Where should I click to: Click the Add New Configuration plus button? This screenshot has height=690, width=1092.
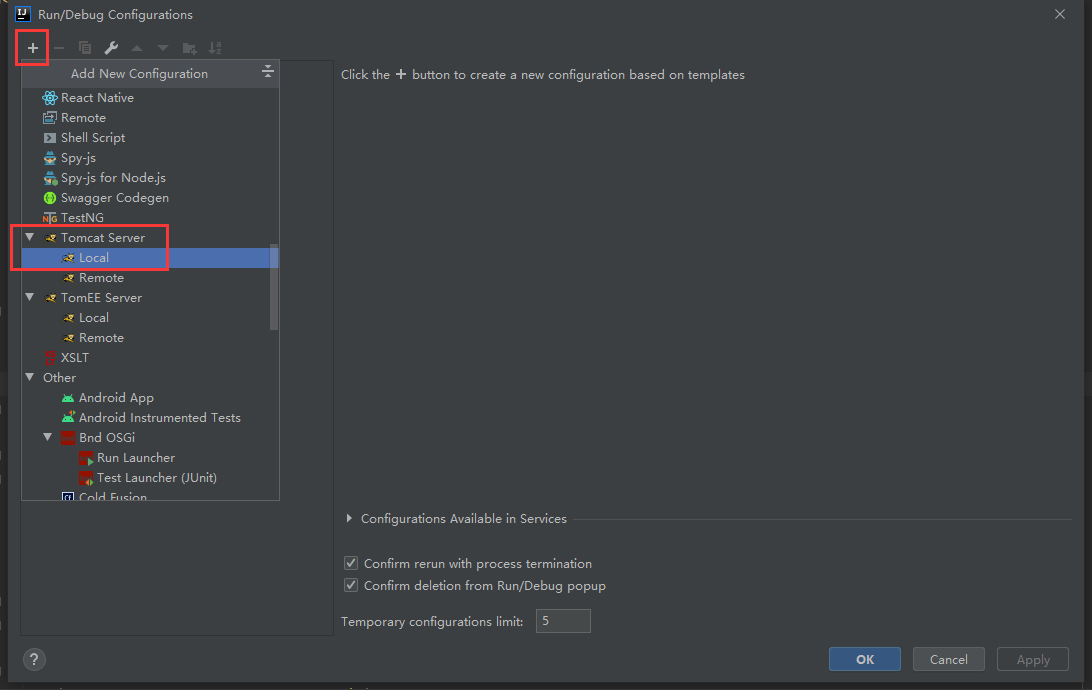click(32, 48)
